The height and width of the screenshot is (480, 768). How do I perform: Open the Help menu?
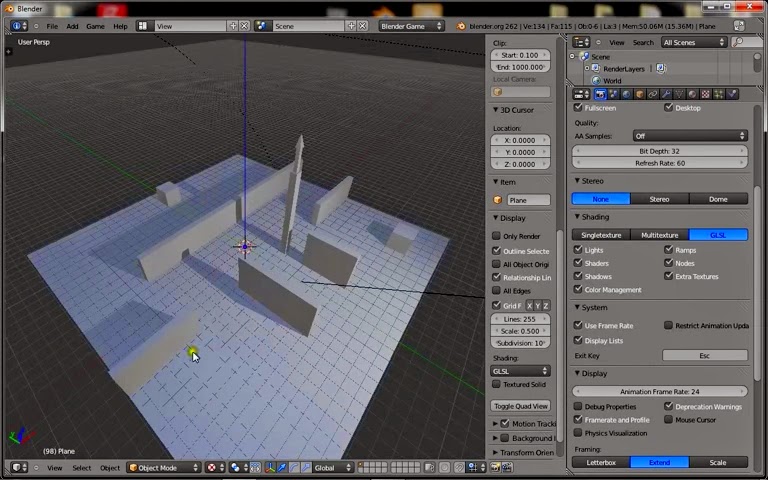point(120,26)
